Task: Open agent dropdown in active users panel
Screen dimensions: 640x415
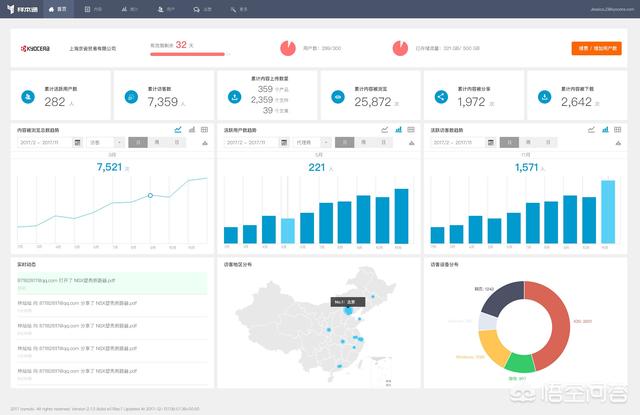Action: pyautogui.click(x=312, y=142)
